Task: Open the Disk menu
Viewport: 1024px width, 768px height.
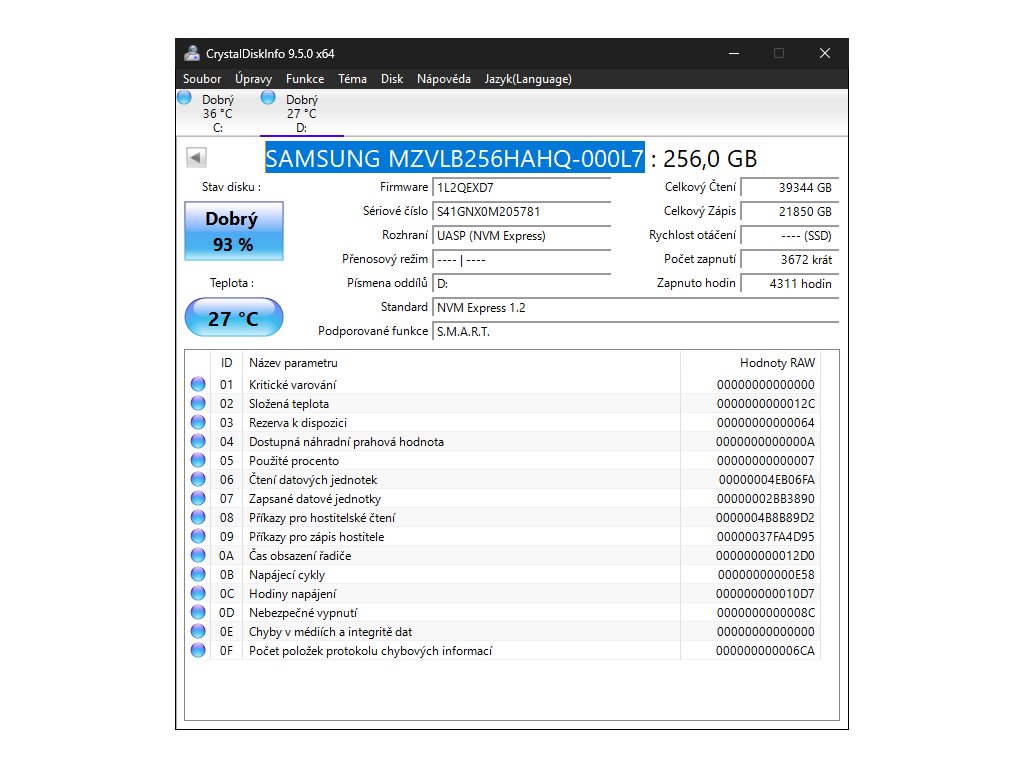Action: tap(392, 79)
